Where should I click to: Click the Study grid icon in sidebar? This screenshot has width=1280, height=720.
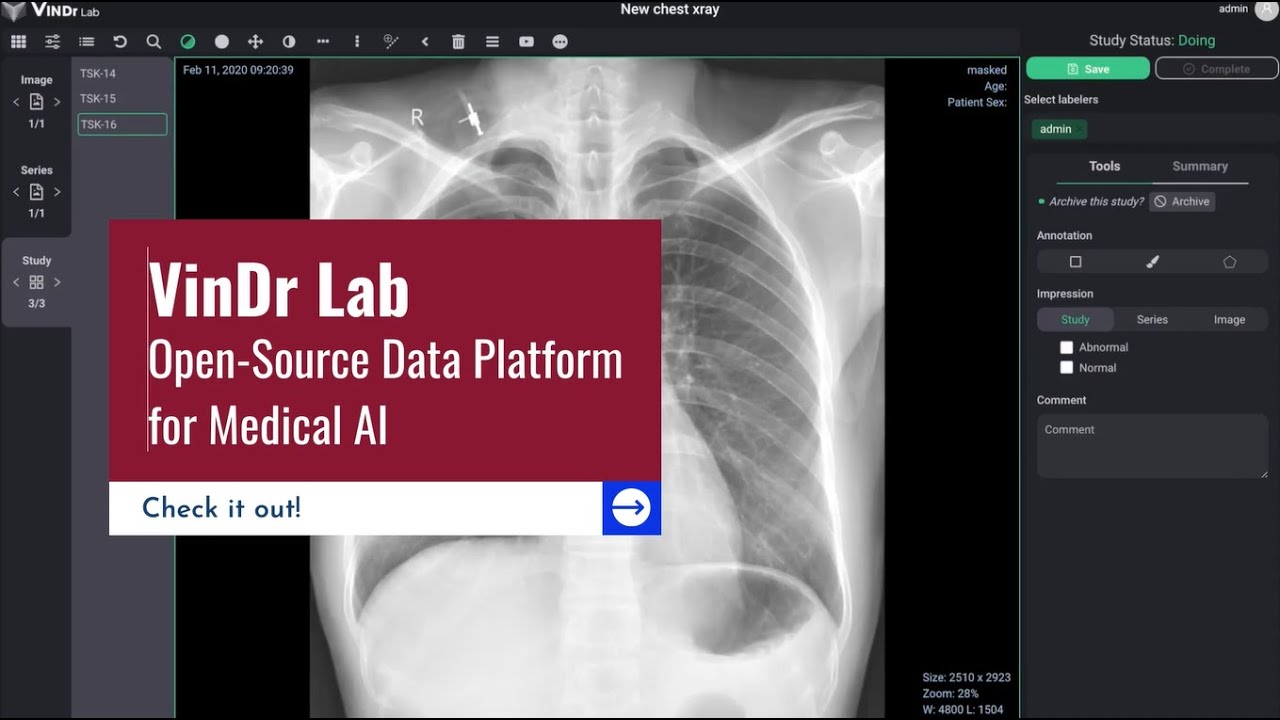tap(36, 282)
